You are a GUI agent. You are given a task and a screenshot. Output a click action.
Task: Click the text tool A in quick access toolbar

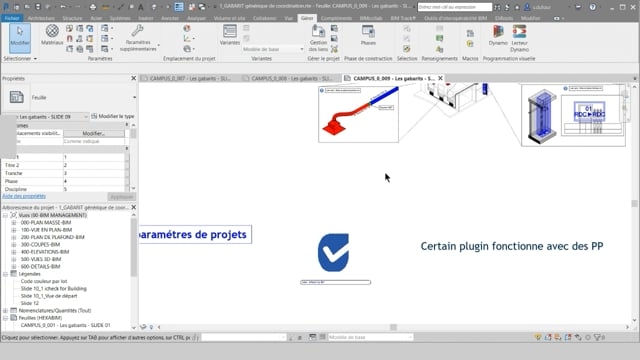[141, 7]
